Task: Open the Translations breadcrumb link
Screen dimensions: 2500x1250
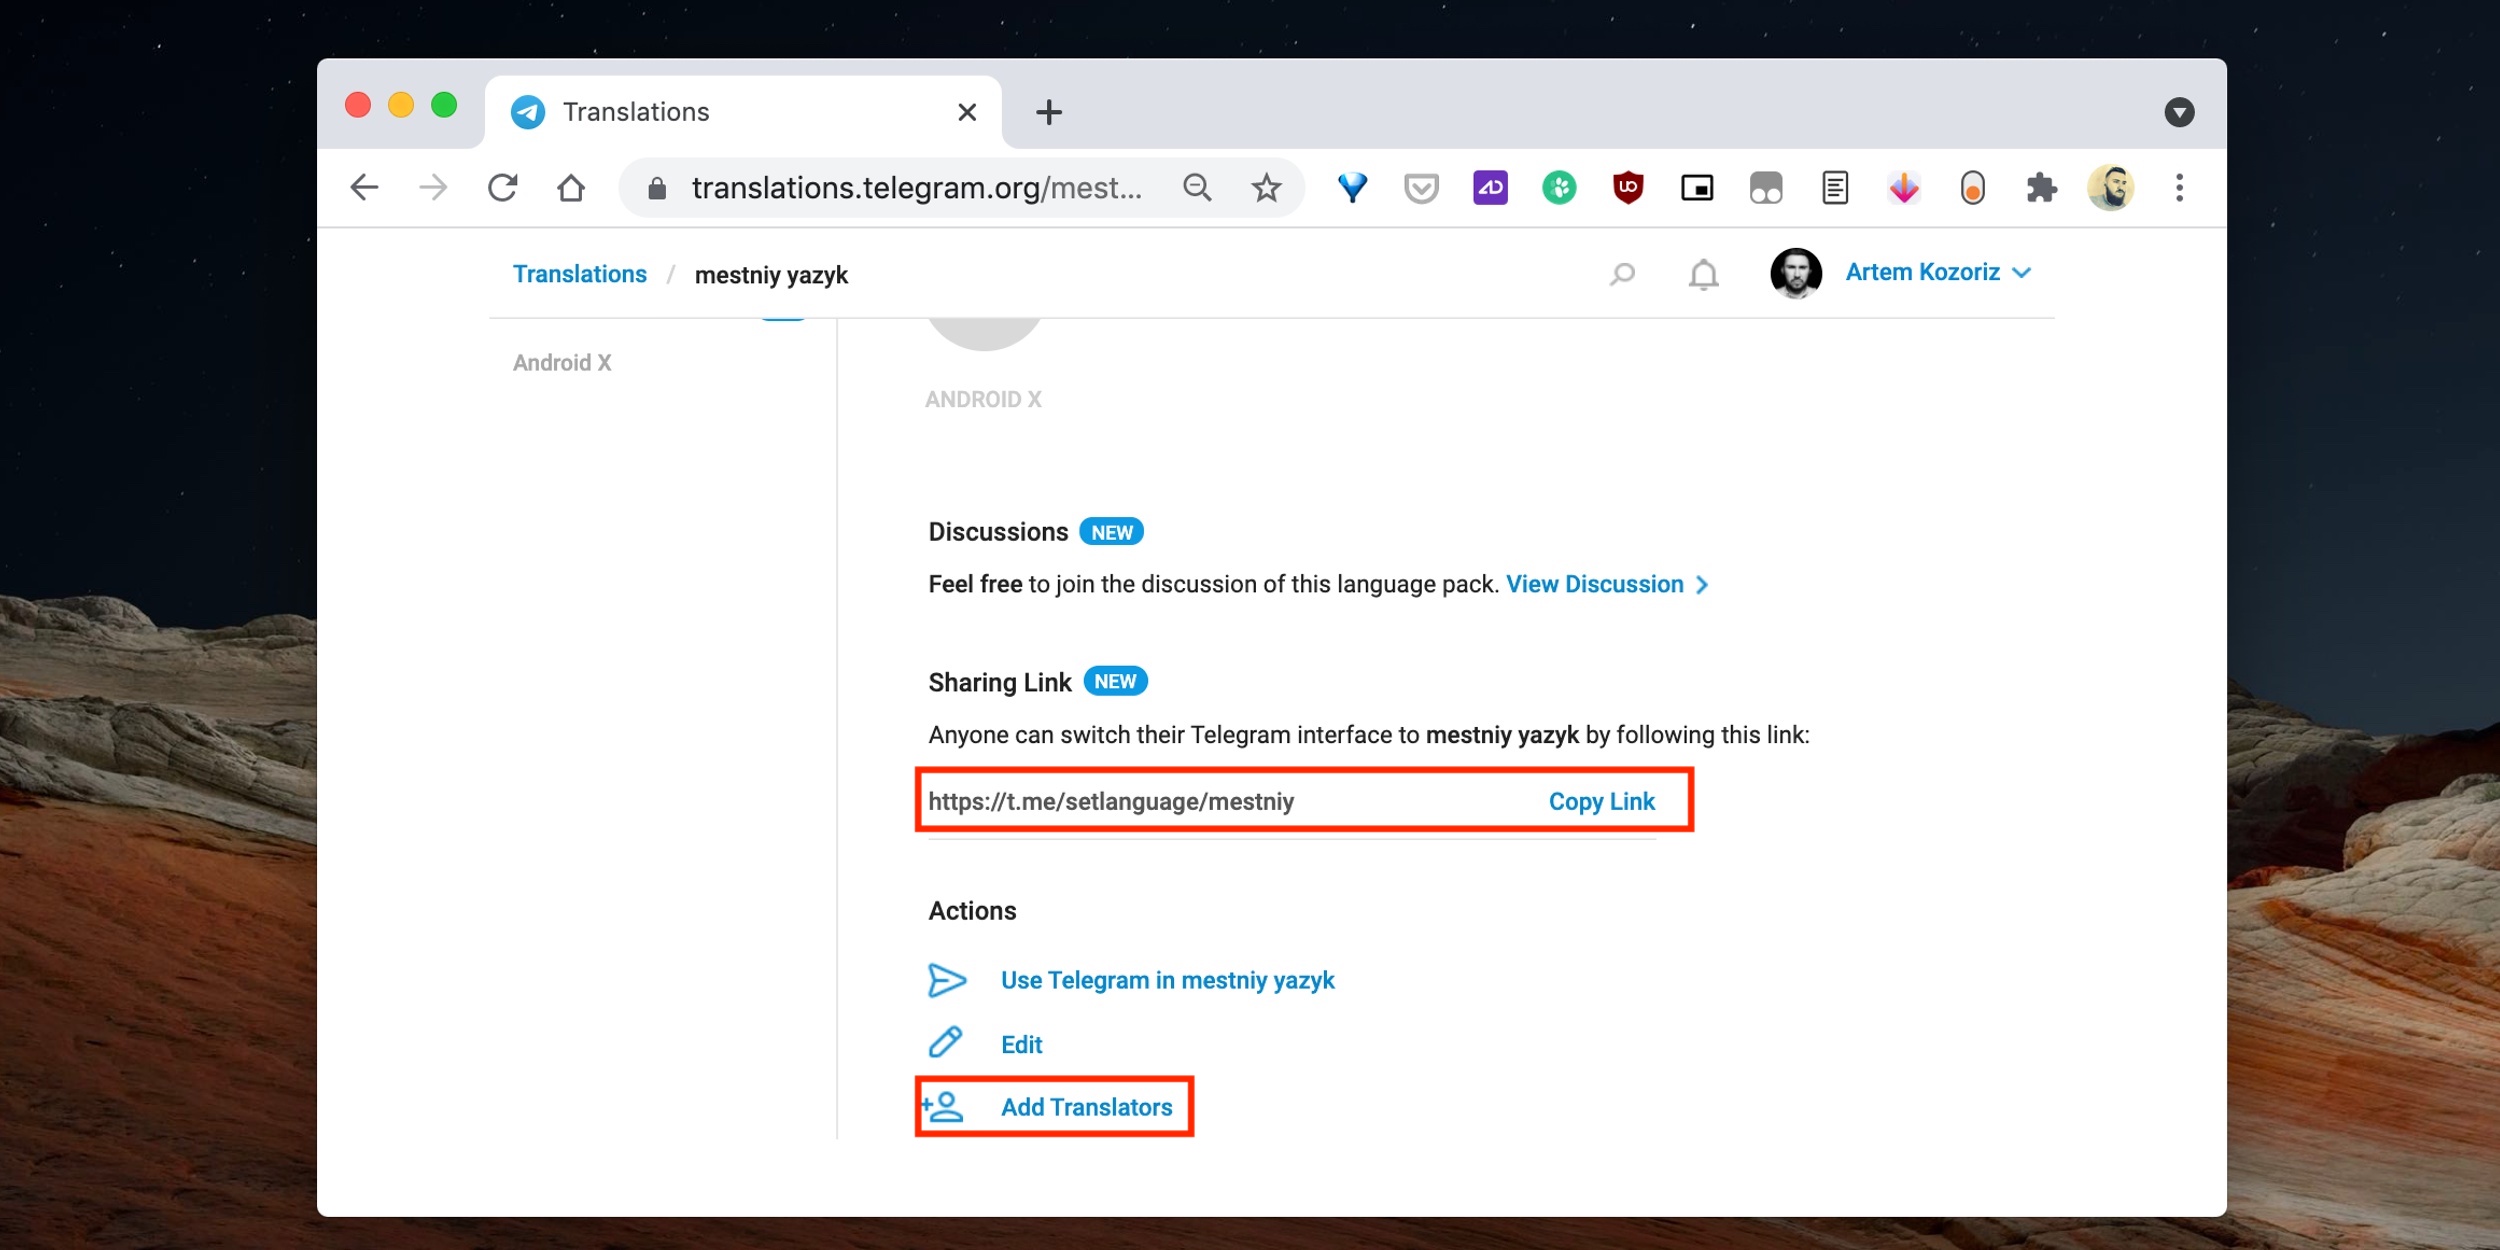Action: tap(580, 274)
